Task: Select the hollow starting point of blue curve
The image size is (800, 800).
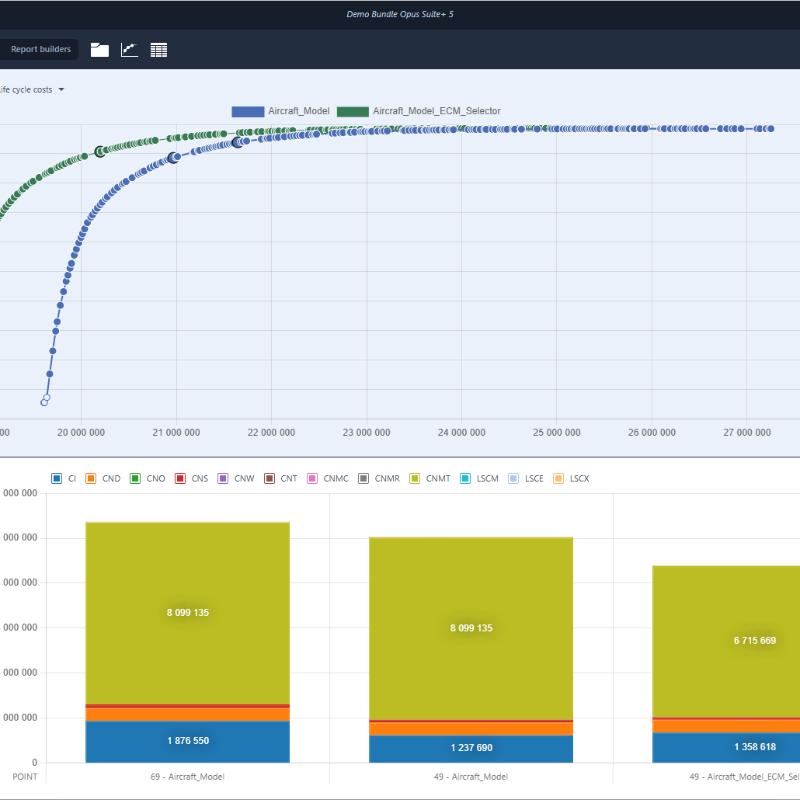Action: (x=44, y=403)
